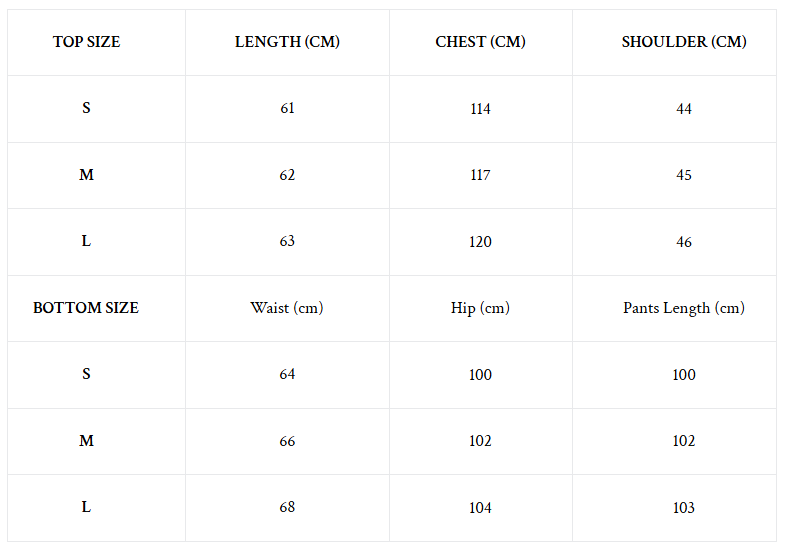Click the Hip (cm) header cell

click(x=480, y=308)
